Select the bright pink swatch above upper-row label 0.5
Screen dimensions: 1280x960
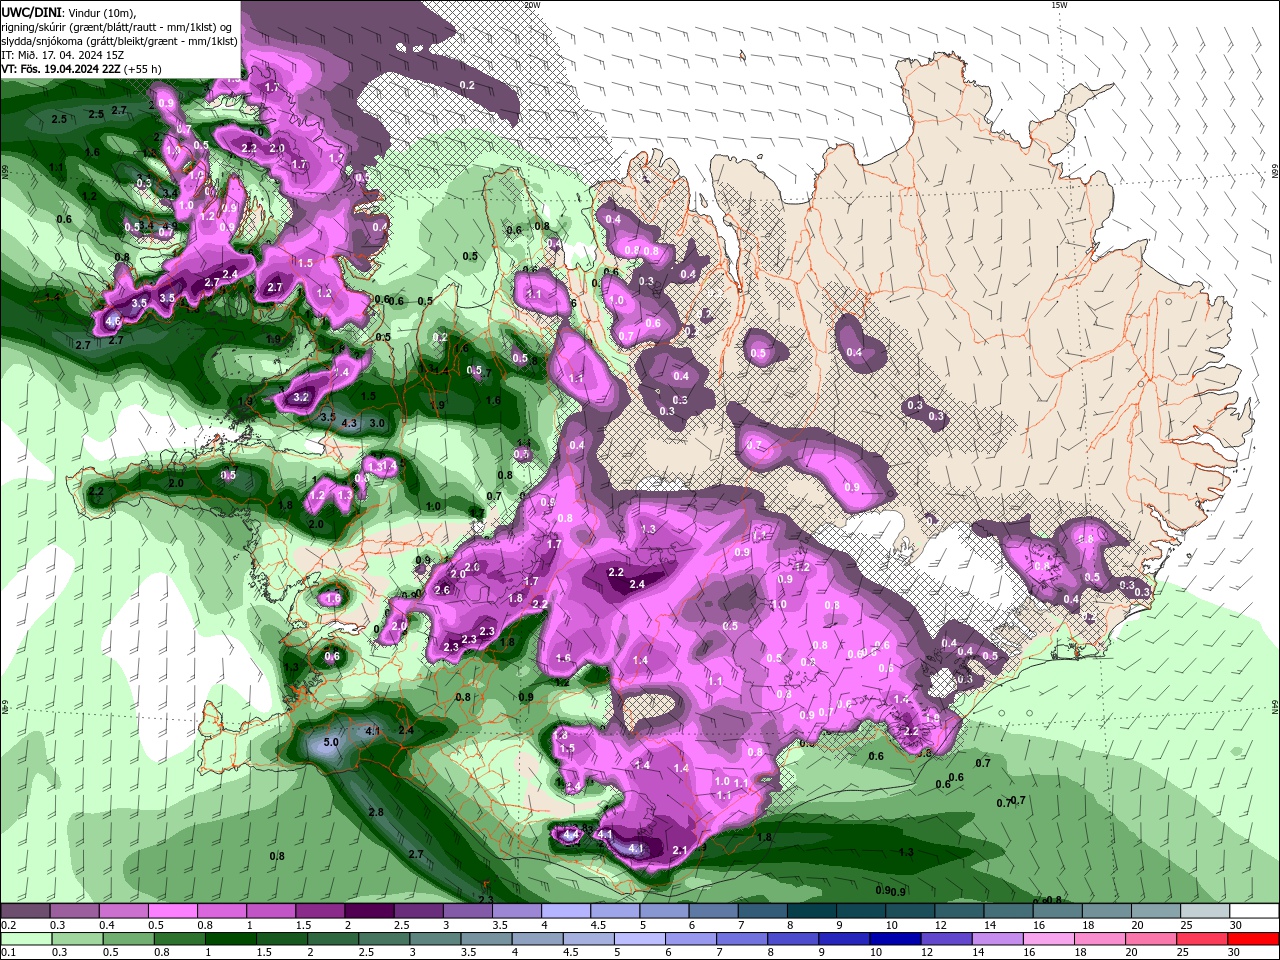point(172,911)
